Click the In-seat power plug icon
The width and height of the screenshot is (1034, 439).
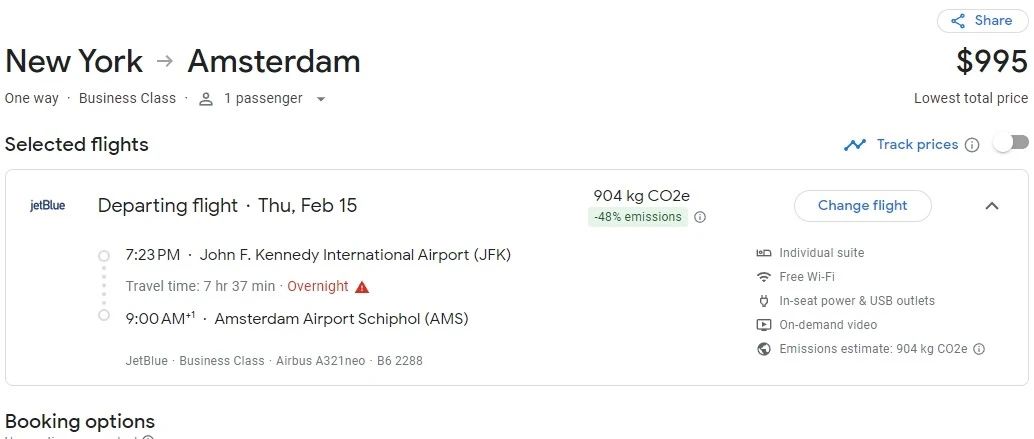coord(764,301)
